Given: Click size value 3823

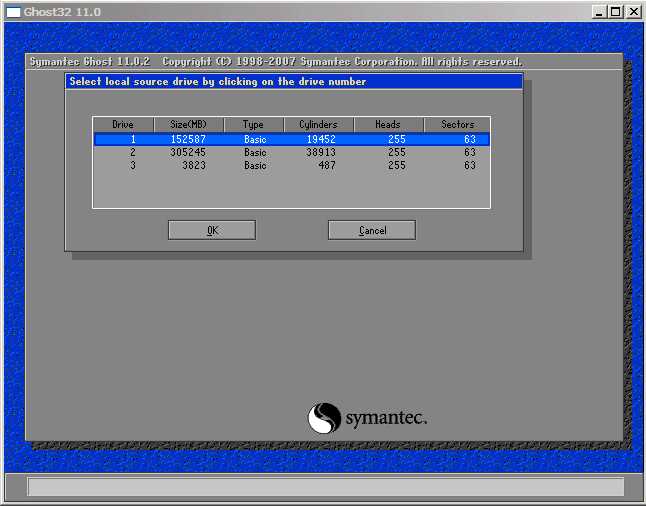Looking at the screenshot, I should 194,165.
